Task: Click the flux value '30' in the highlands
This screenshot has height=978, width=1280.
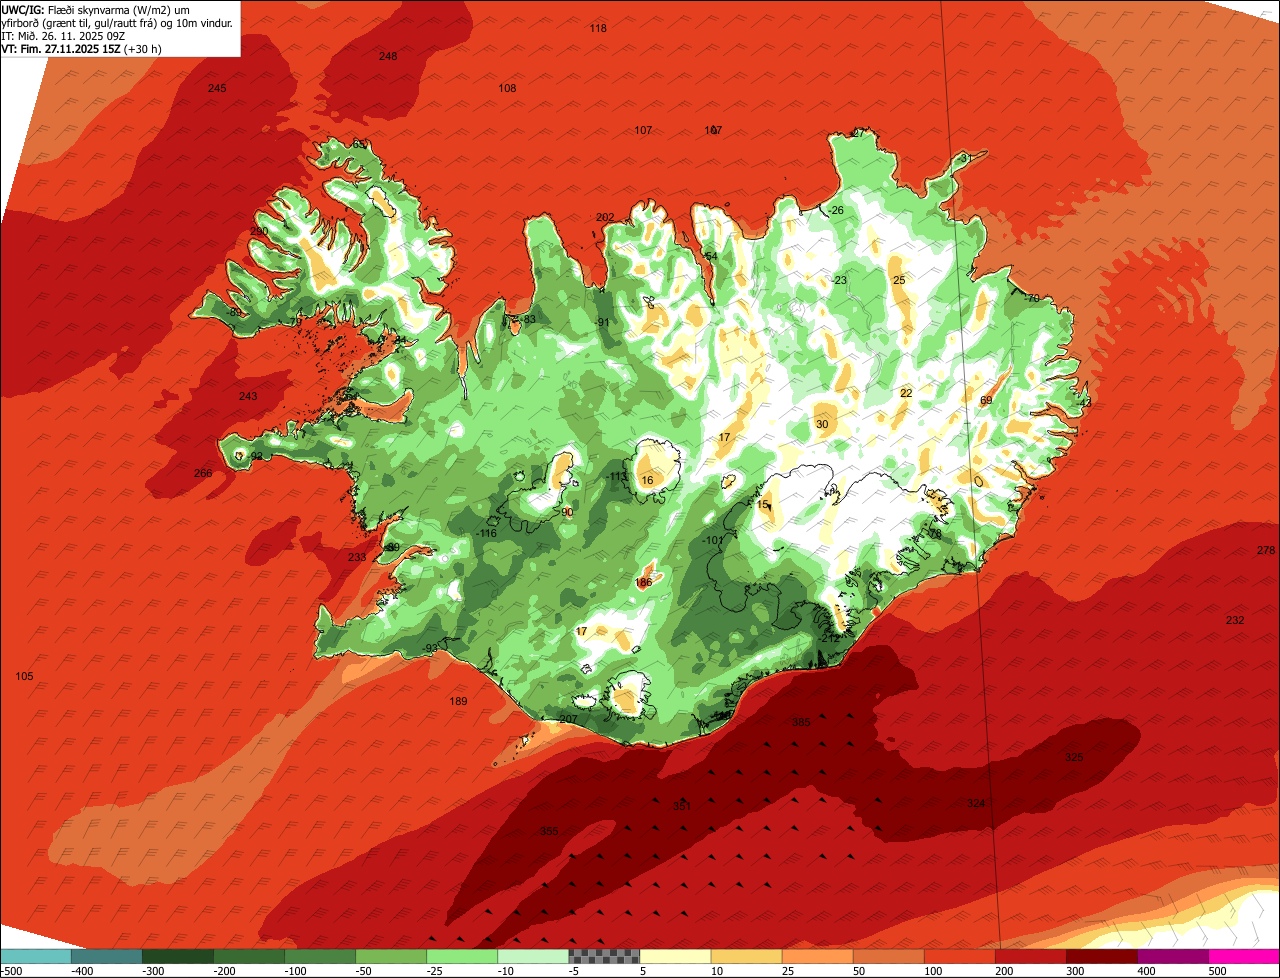Action: click(x=822, y=424)
